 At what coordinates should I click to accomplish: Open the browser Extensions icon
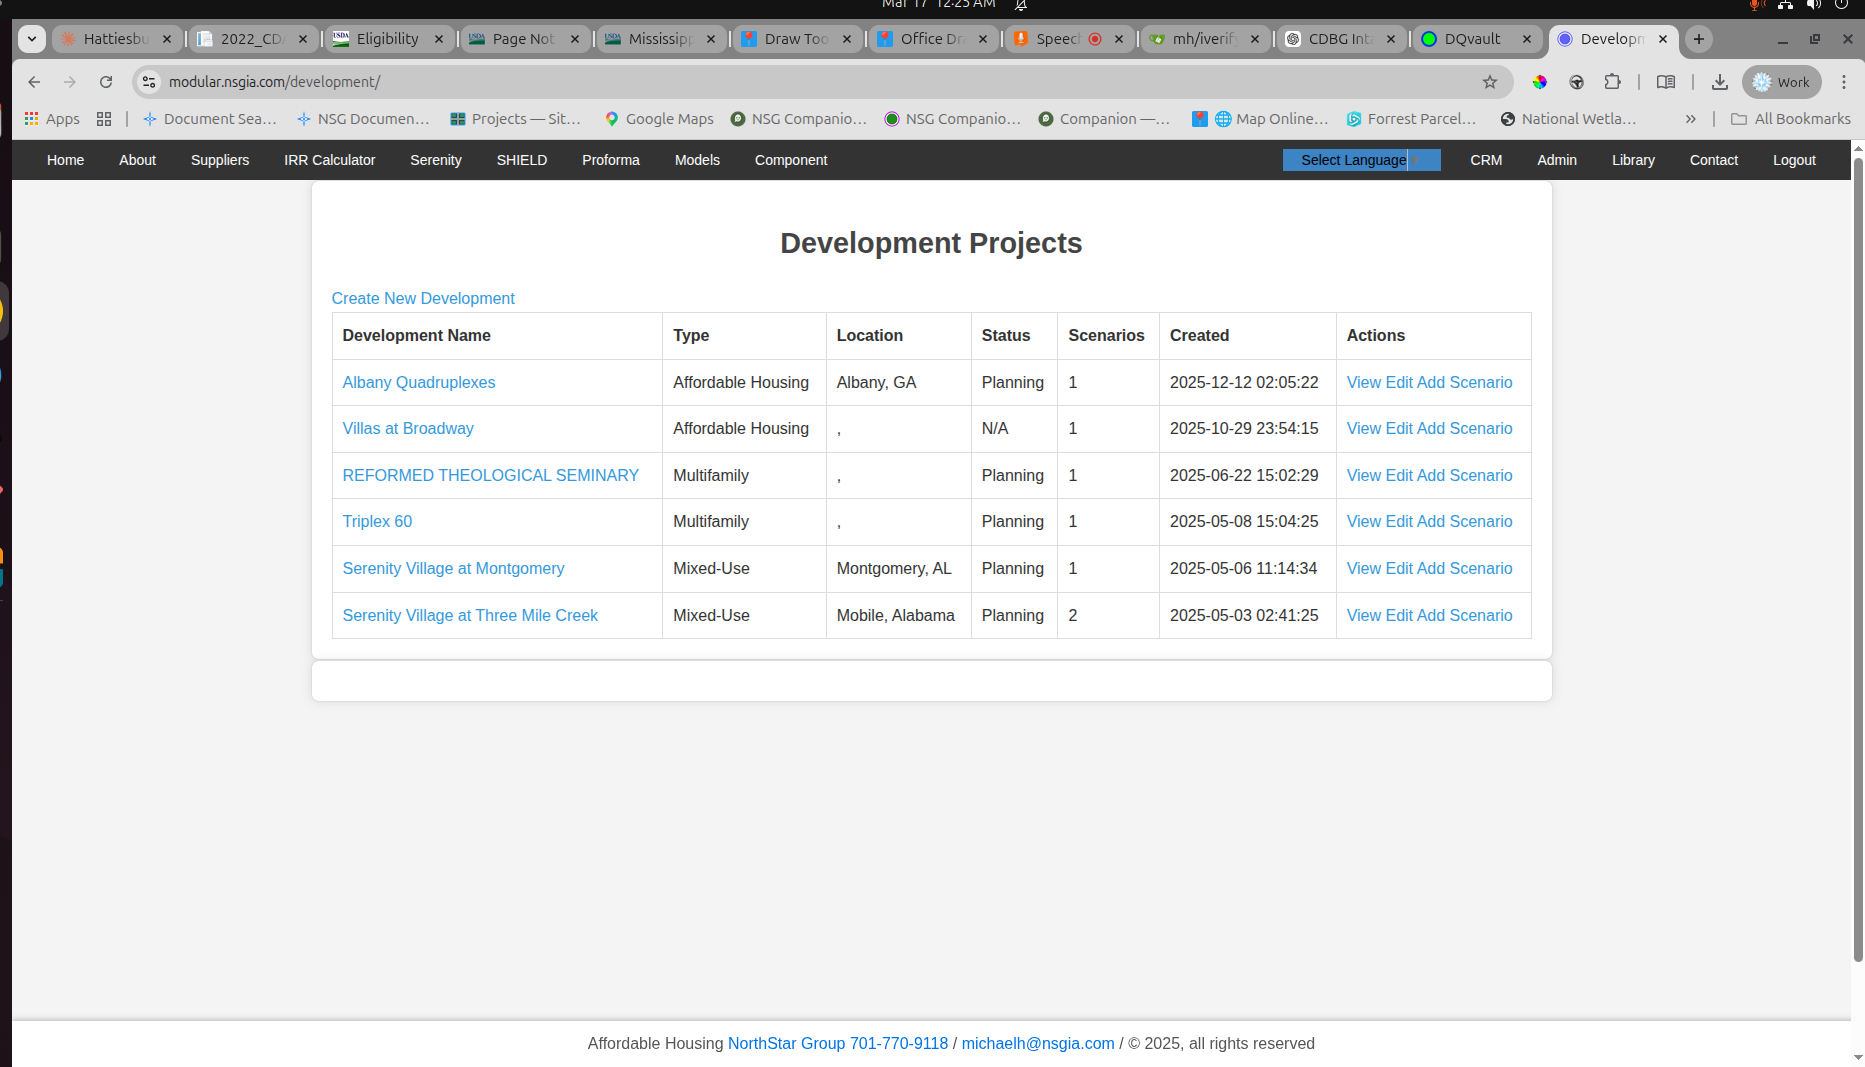[1612, 82]
